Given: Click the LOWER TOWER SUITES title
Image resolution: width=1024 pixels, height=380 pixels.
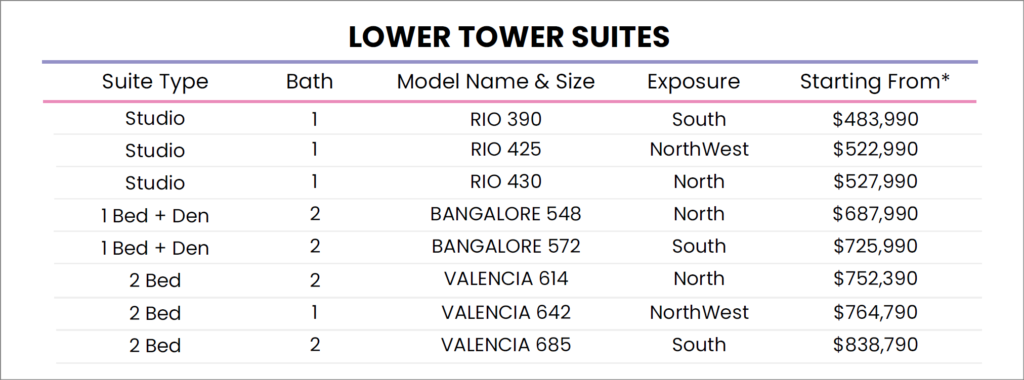Looking at the screenshot, I should tap(509, 37).
